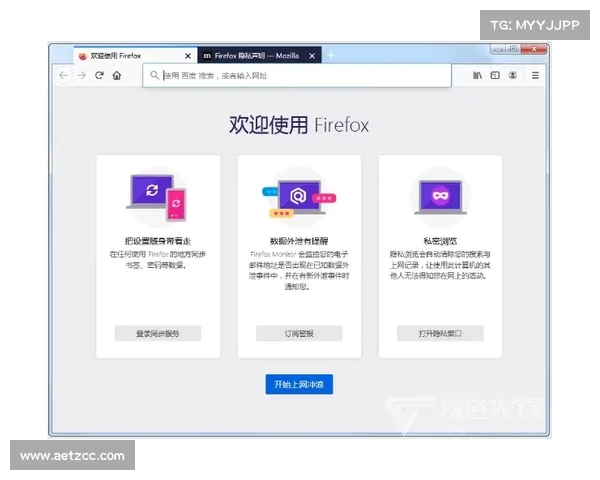Click the 数据外泄有提醒 heading

click(299, 241)
